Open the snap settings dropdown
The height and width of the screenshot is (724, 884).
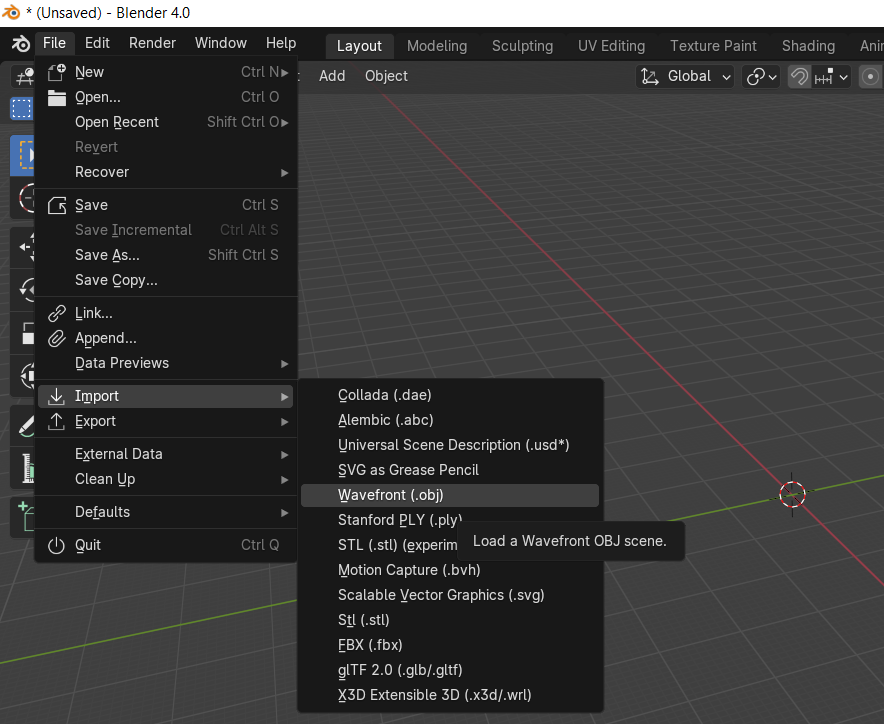[x=831, y=76]
